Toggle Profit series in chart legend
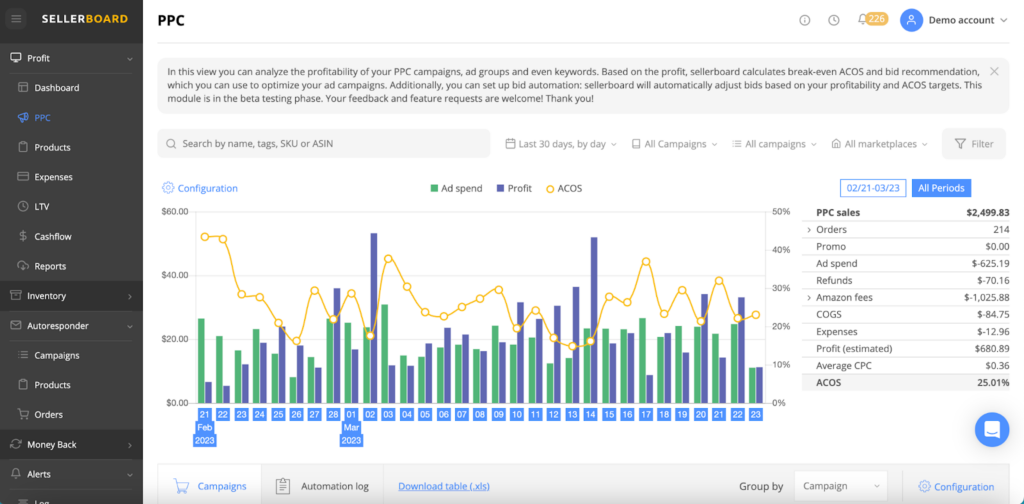Image resolution: width=1024 pixels, height=504 pixels. click(513, 188)
